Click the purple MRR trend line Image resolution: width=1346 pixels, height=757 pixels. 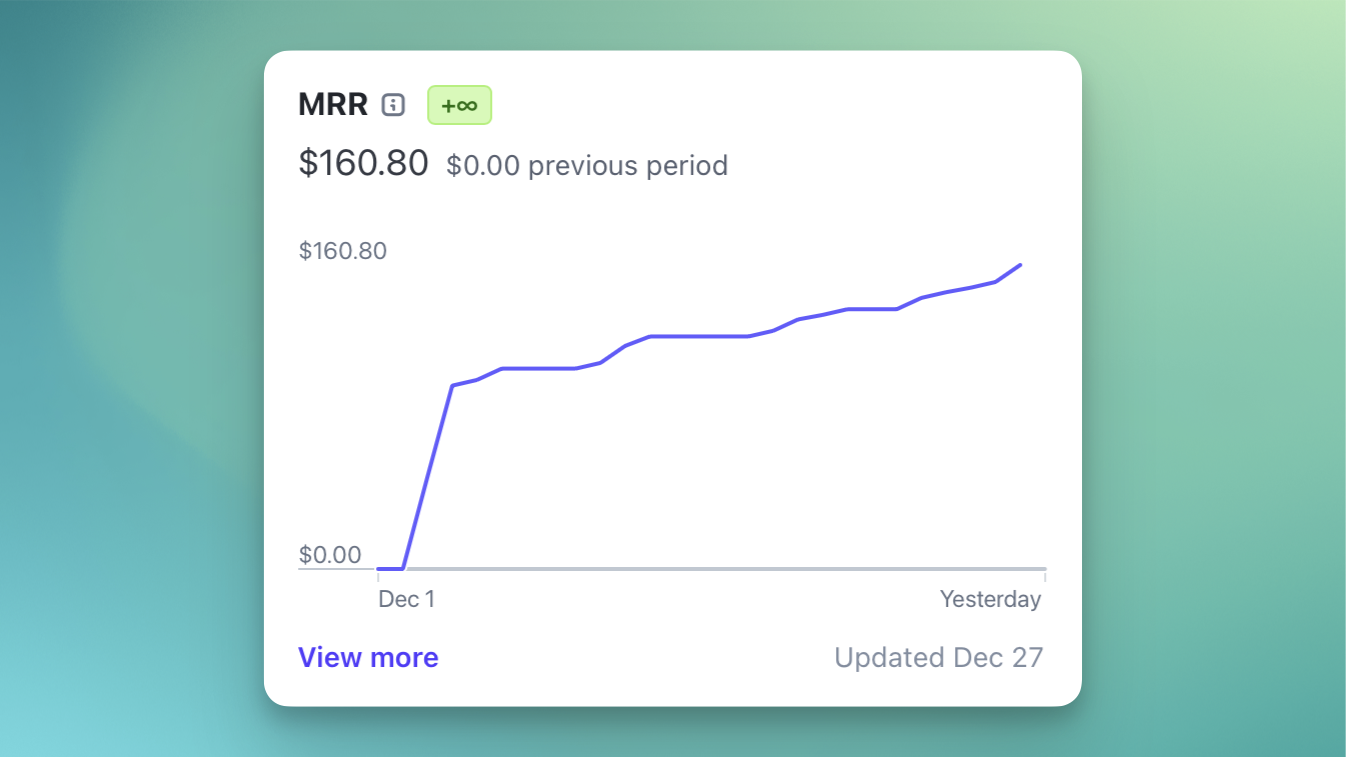[700, 335]
